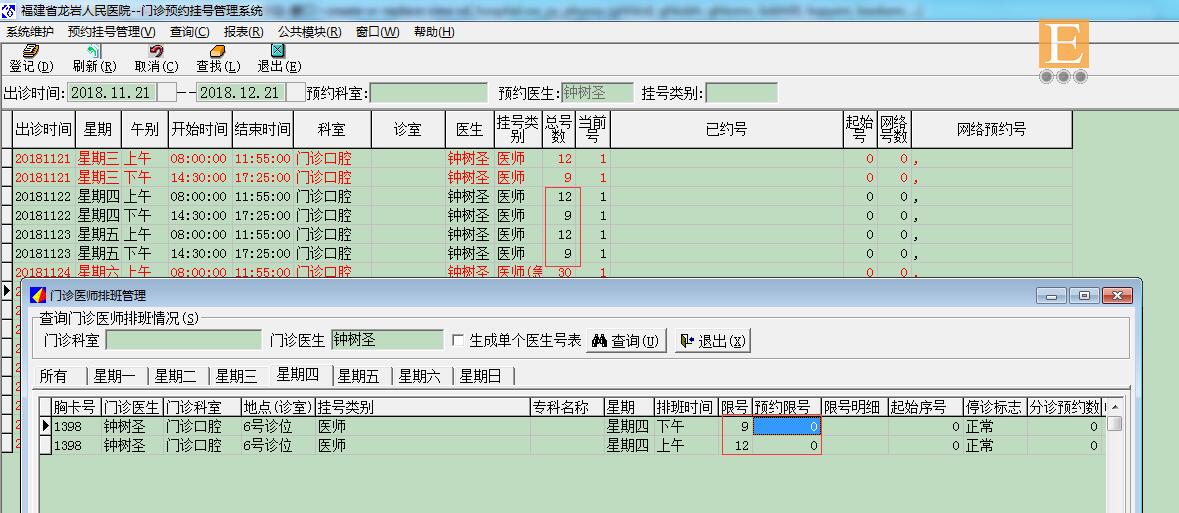The image size is (1179, 513).
Task: Click the 门诊医生 field in dialog
Action: pos(387,340)
